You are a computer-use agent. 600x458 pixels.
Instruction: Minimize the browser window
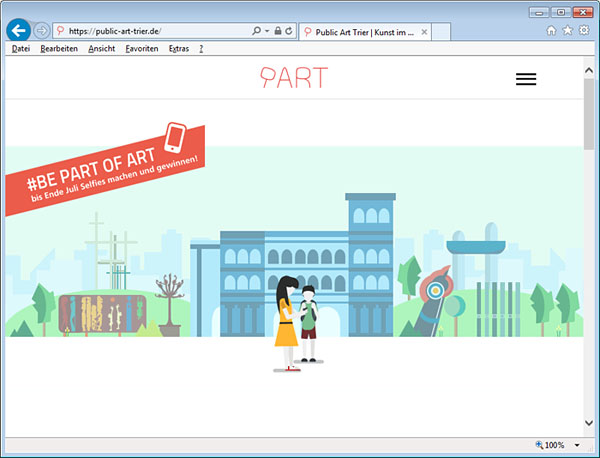[x=539, y=13]
